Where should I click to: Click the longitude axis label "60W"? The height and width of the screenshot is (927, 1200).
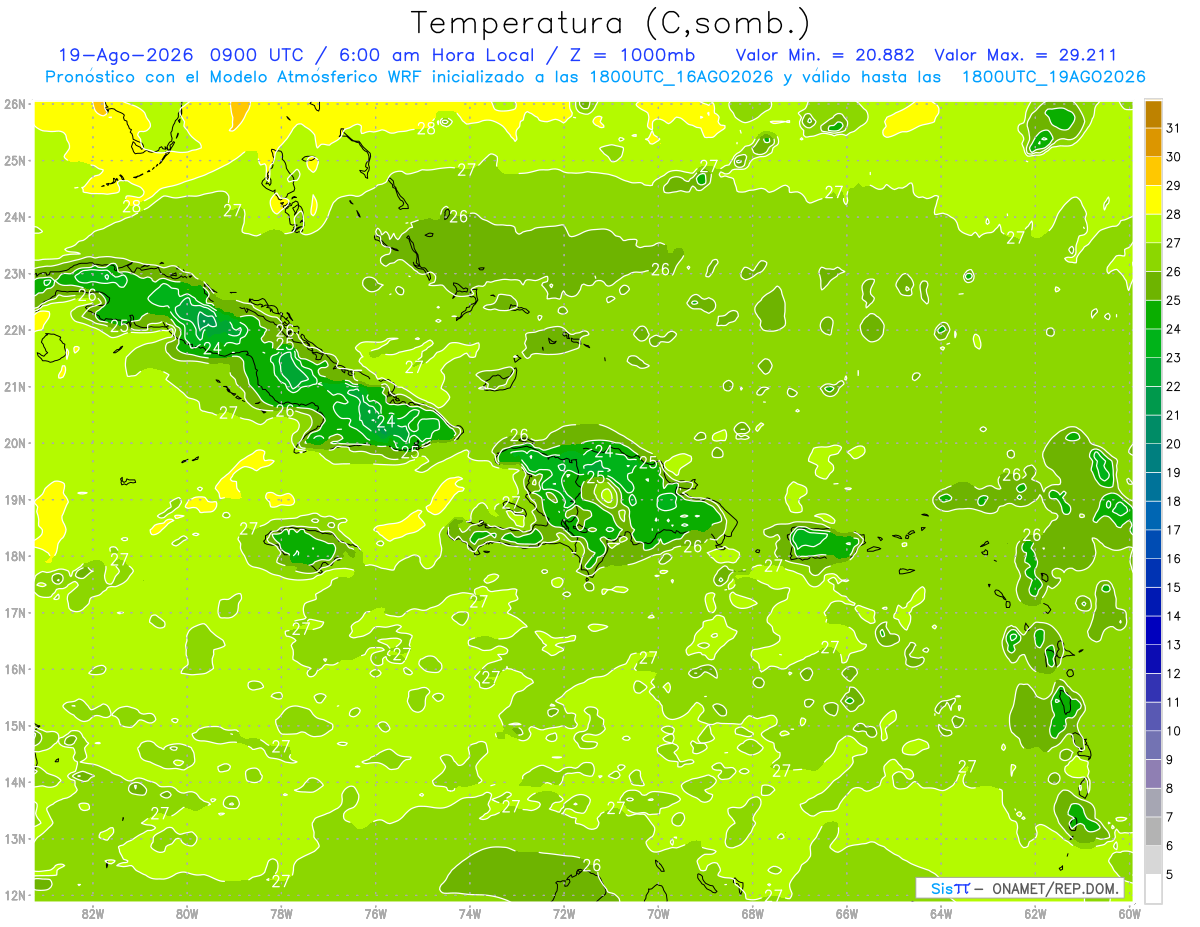click(1129, 913)
